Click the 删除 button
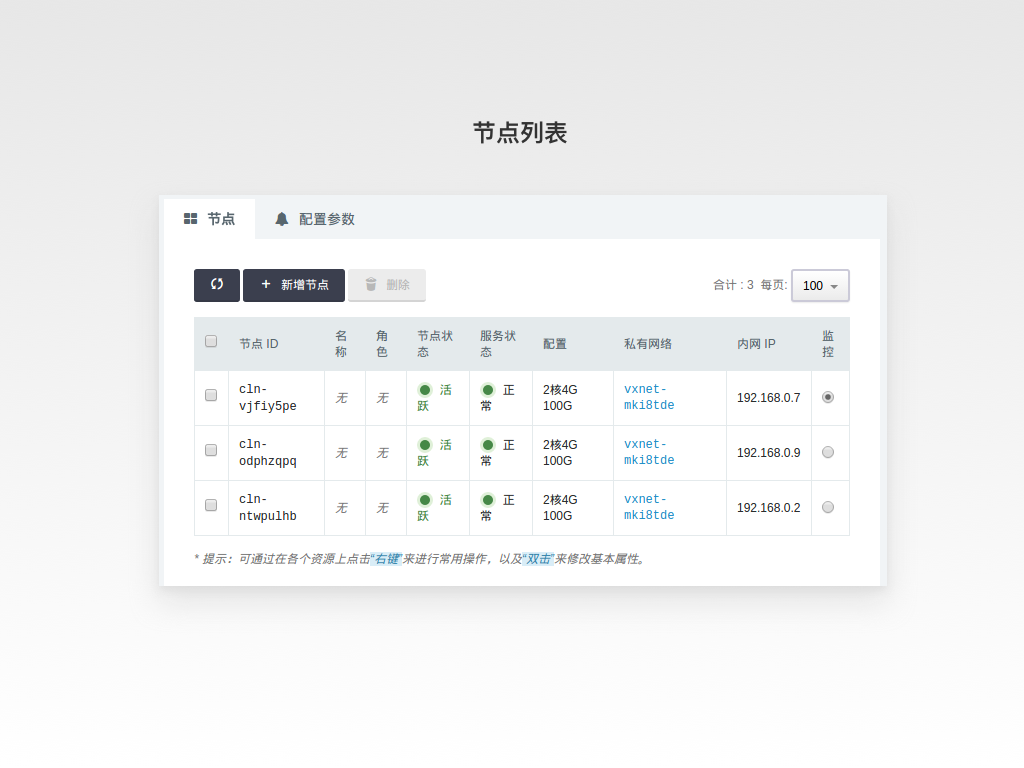The height and width of the screenshot is (768, 1024). [386, 285]
